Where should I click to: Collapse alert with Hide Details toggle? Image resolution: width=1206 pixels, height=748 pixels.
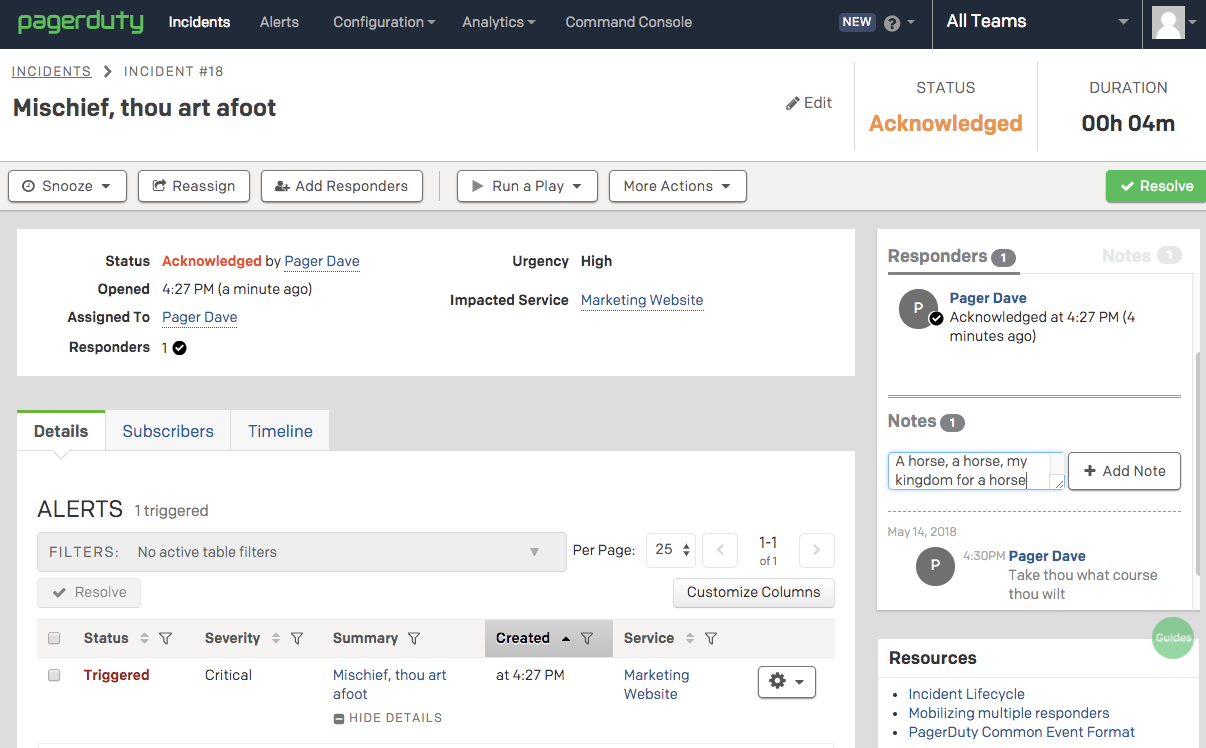pos(387,717)
